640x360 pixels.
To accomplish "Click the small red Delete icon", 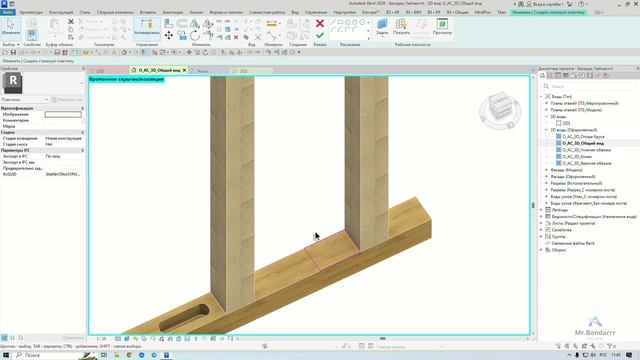I will coord(236,37).
